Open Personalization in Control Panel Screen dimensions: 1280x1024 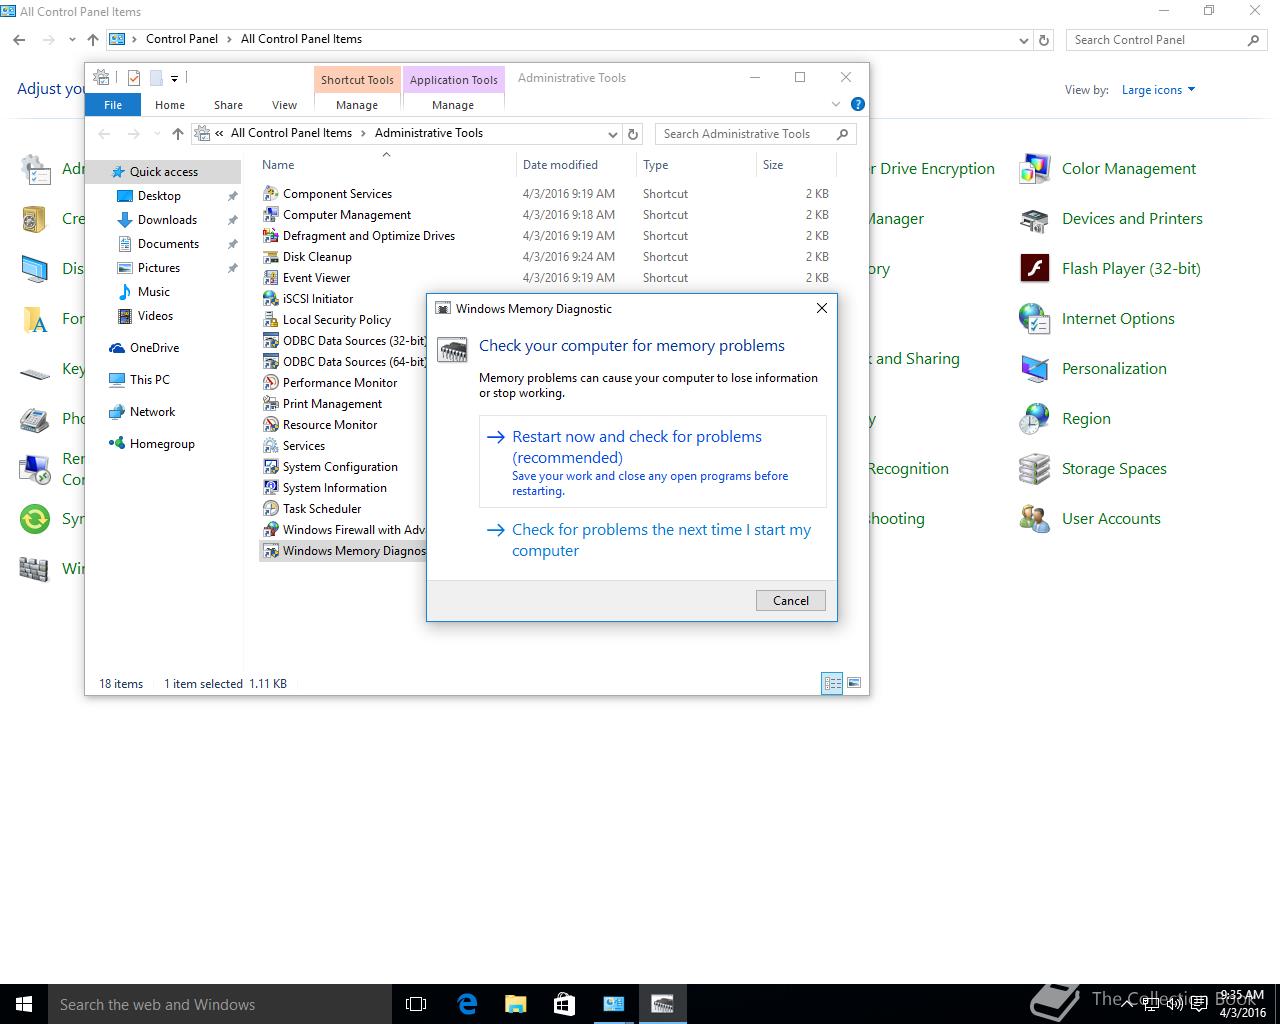click(x=1093, y=369)
